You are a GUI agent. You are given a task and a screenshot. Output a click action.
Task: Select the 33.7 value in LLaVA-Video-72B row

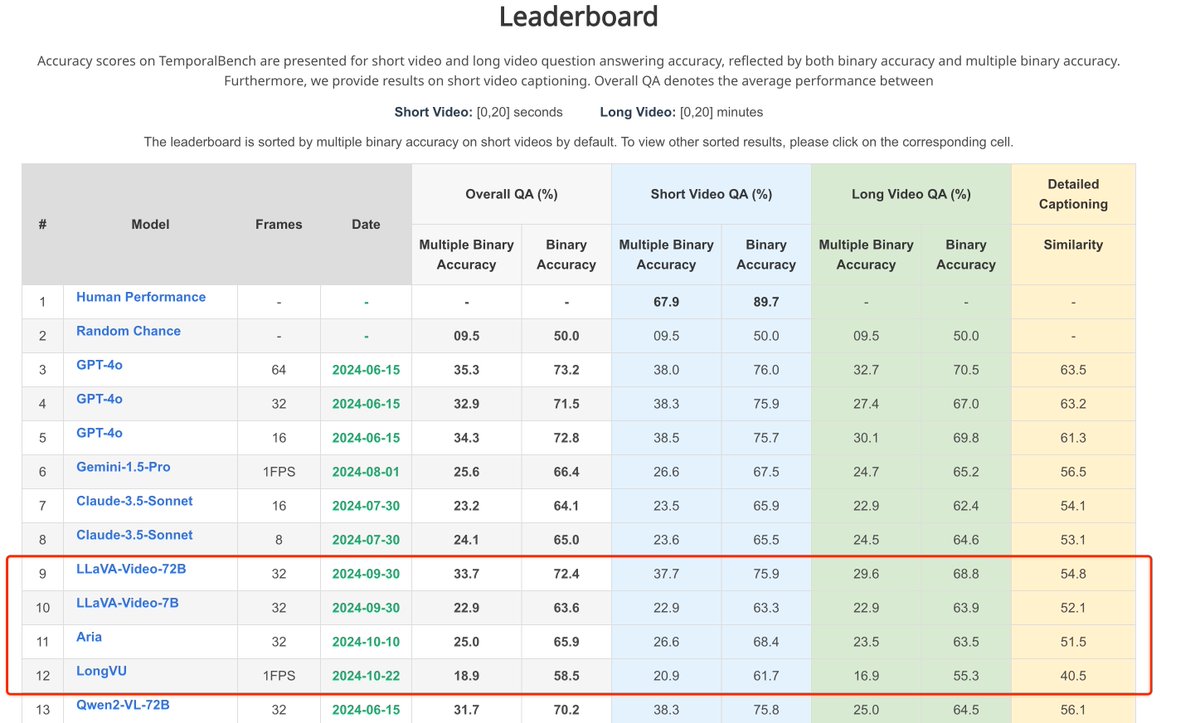coord(466,574)
